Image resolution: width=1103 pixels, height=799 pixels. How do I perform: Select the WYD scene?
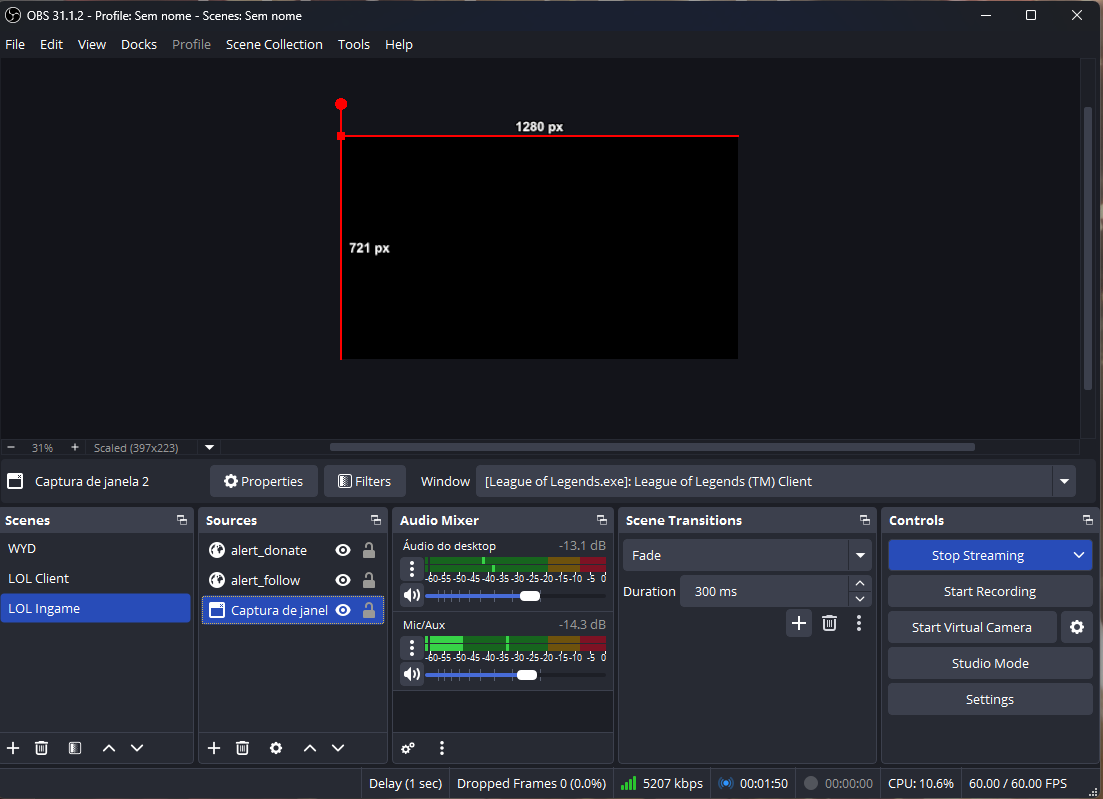96,549
